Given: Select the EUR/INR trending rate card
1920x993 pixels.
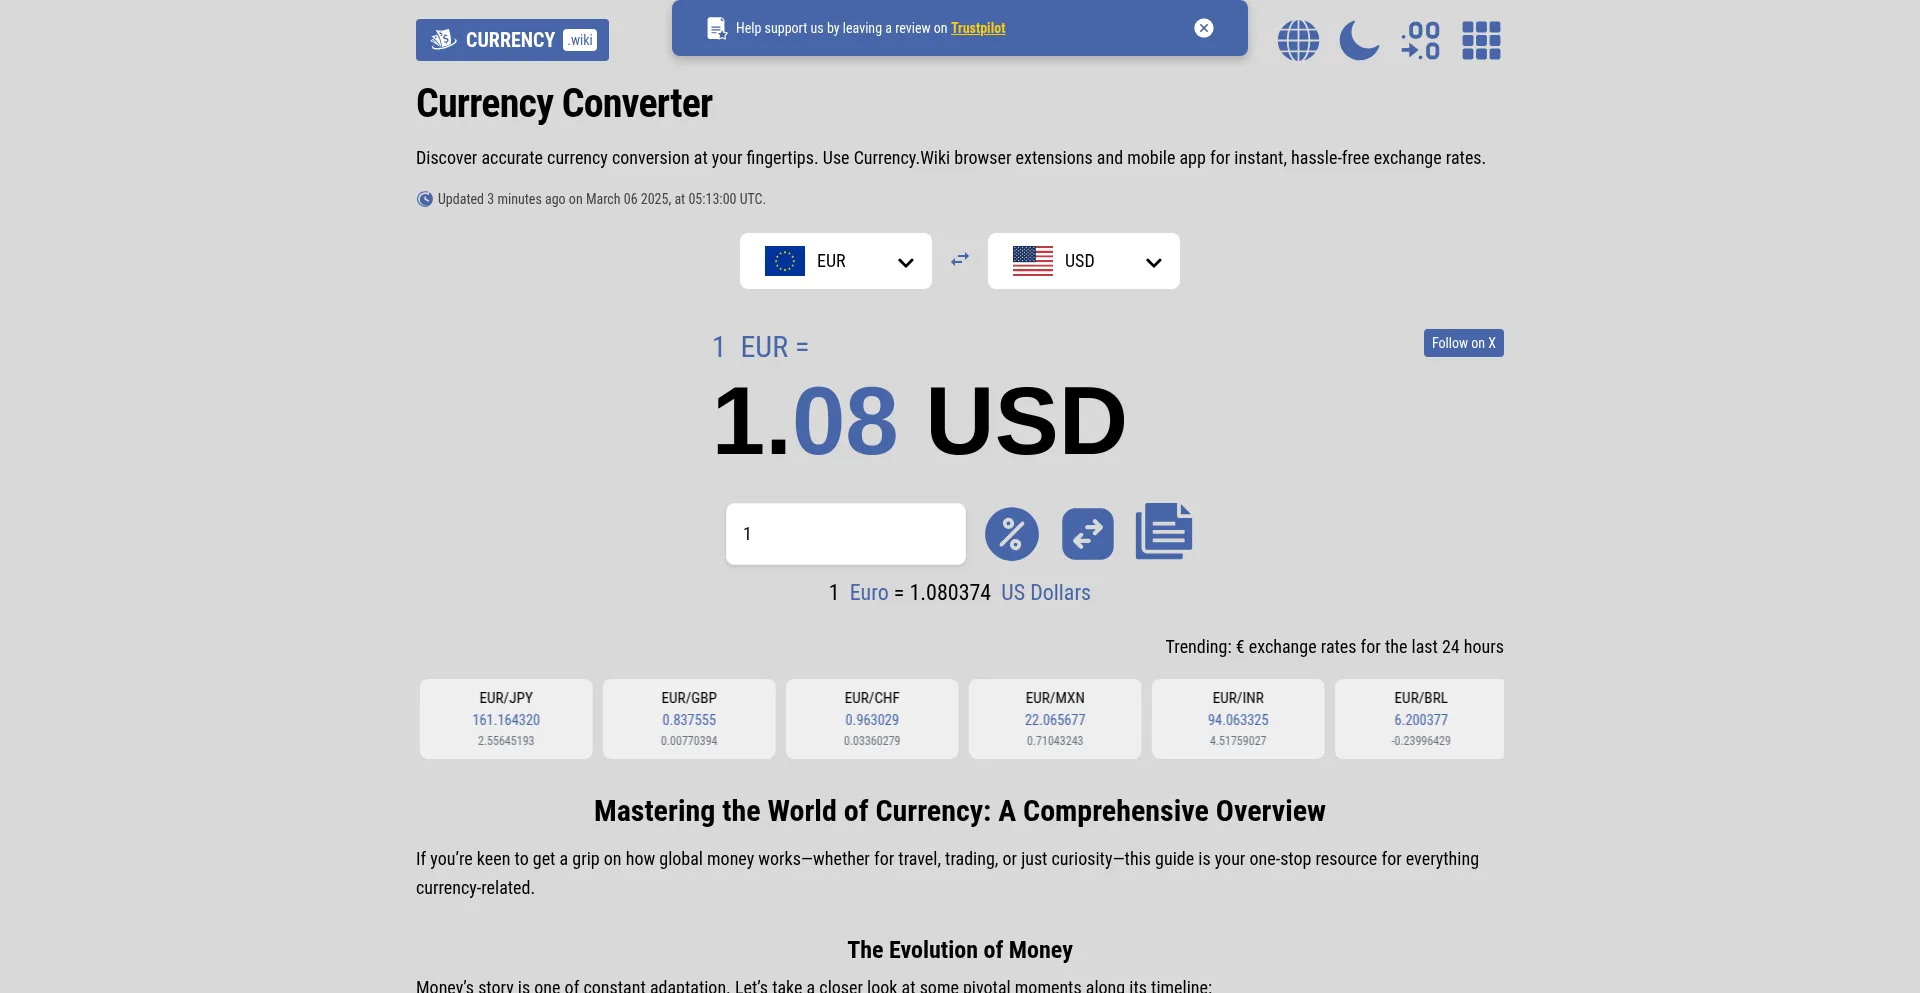Looking at the screenshot, I should 1238,719.
